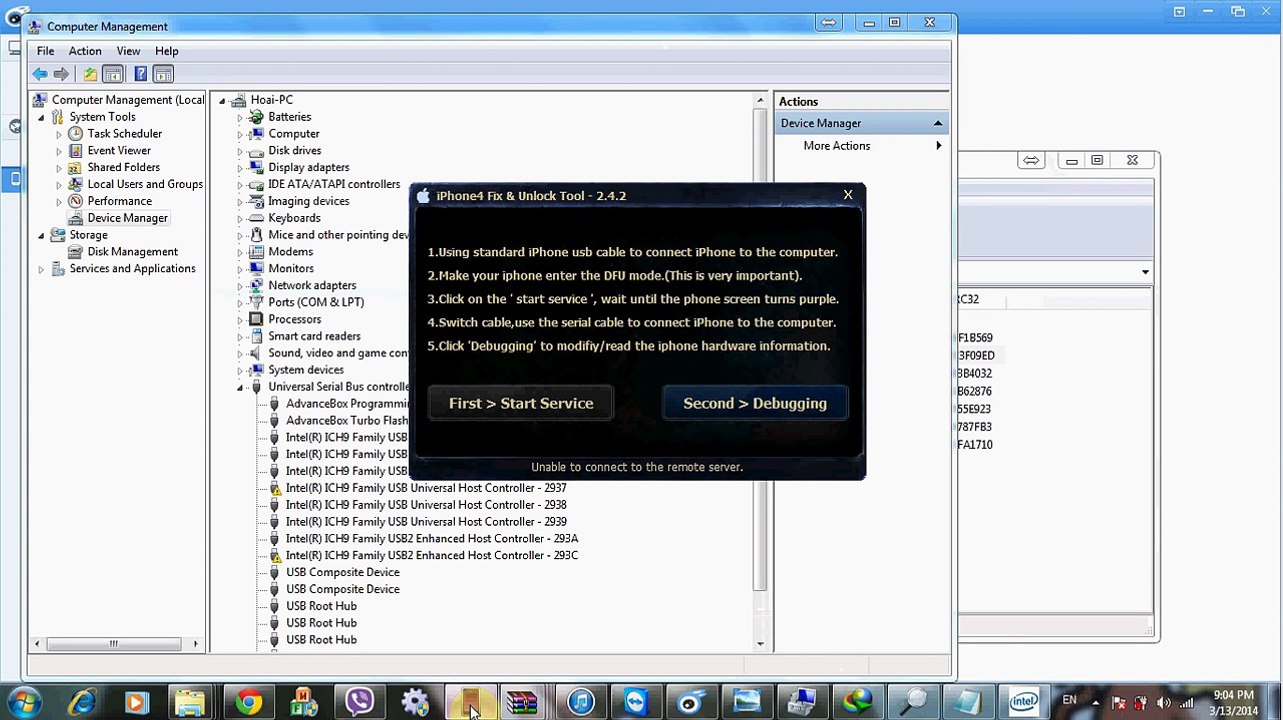The image size is (1283, 720).
Task: Open the gear settings app on the taskbar
Action: [x=415, y=702]
